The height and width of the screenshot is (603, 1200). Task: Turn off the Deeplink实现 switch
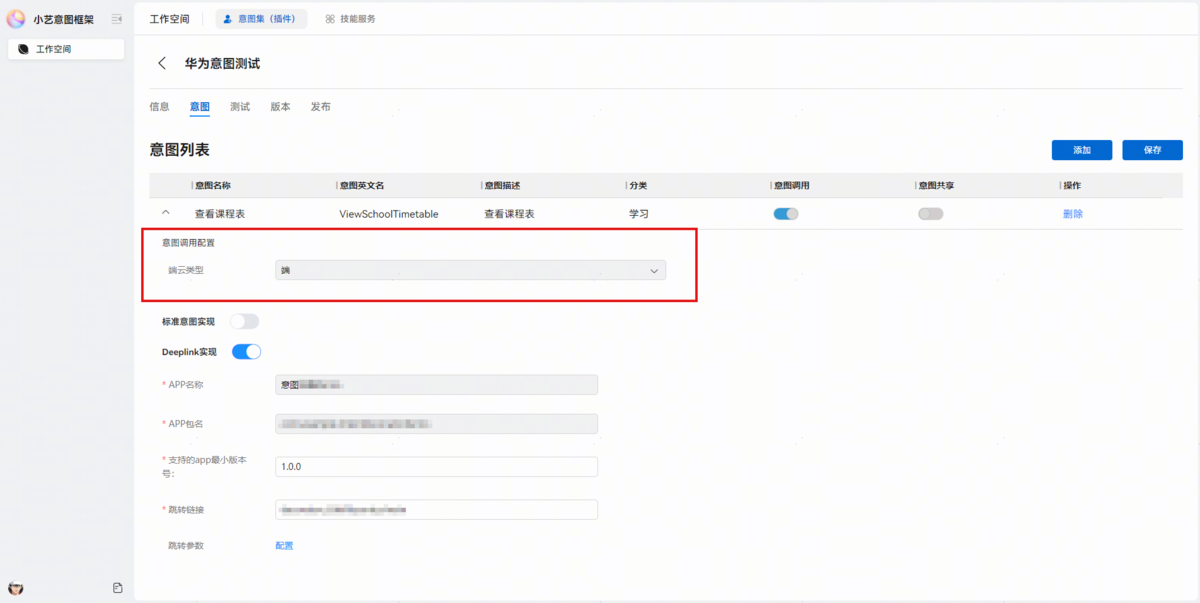pos(246,352)
